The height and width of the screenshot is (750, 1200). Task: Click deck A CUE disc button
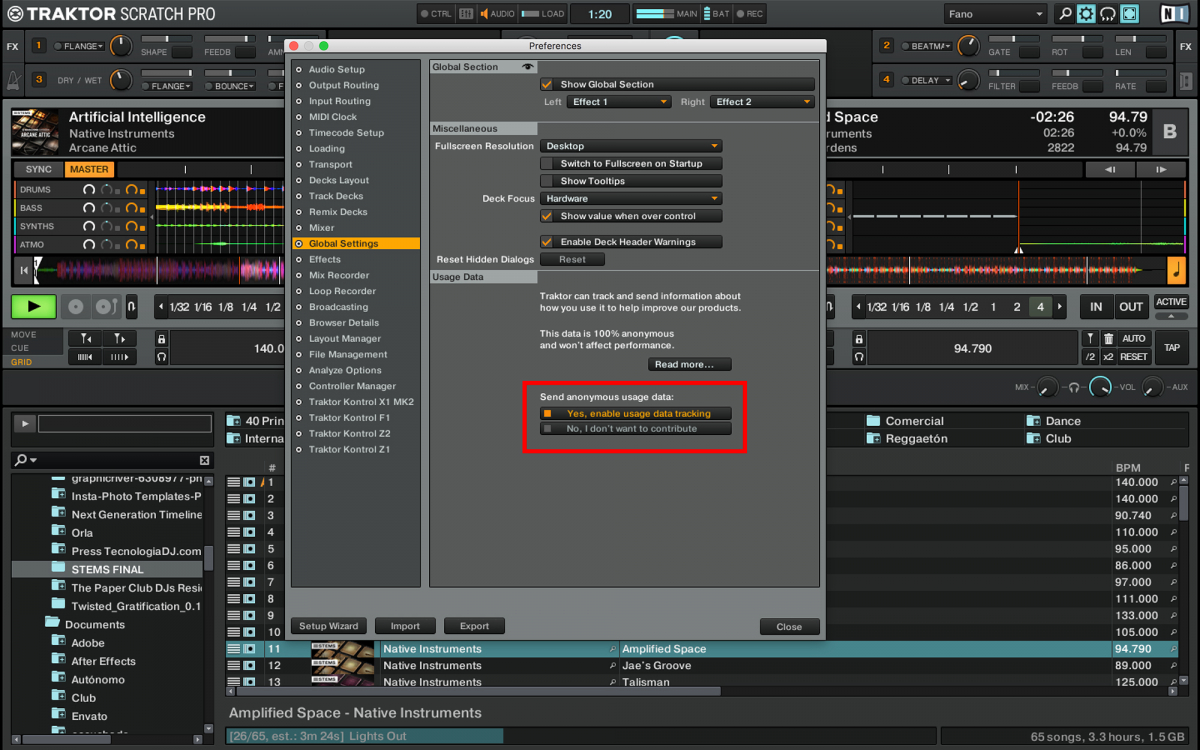[75, 307]
